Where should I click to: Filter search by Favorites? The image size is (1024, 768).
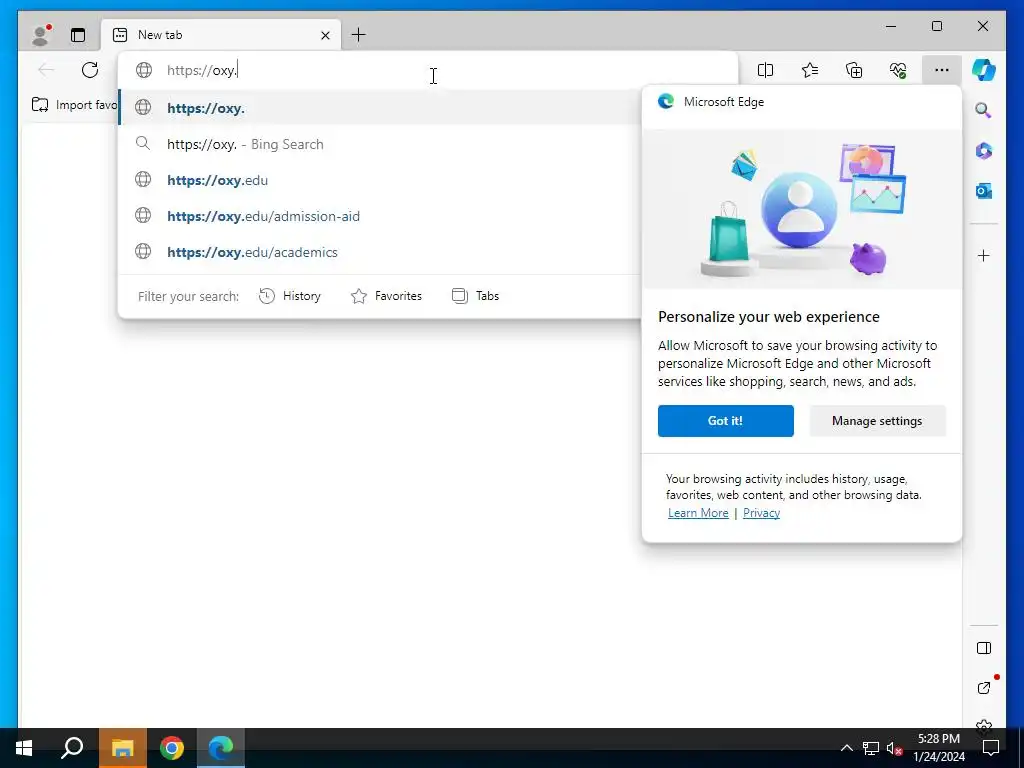point(386,296)
